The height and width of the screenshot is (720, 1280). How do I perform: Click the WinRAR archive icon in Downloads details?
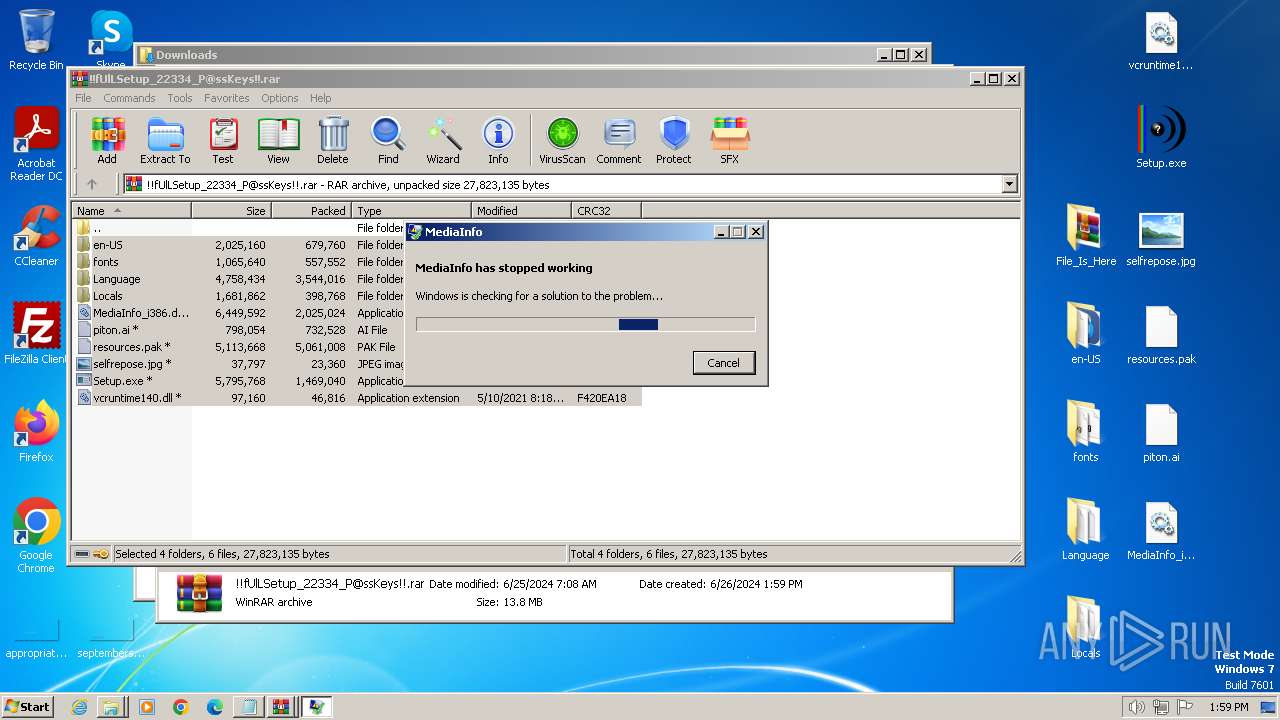199,593
